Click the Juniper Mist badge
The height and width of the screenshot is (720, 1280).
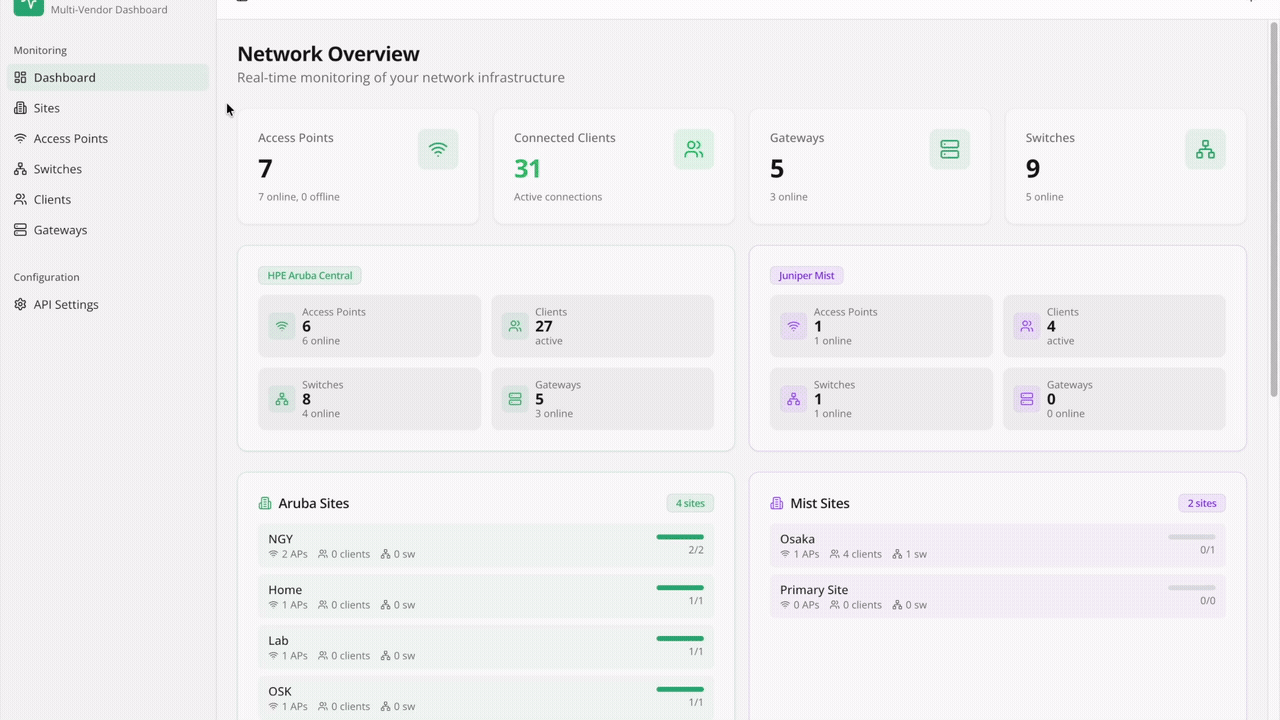click(807, 275)
